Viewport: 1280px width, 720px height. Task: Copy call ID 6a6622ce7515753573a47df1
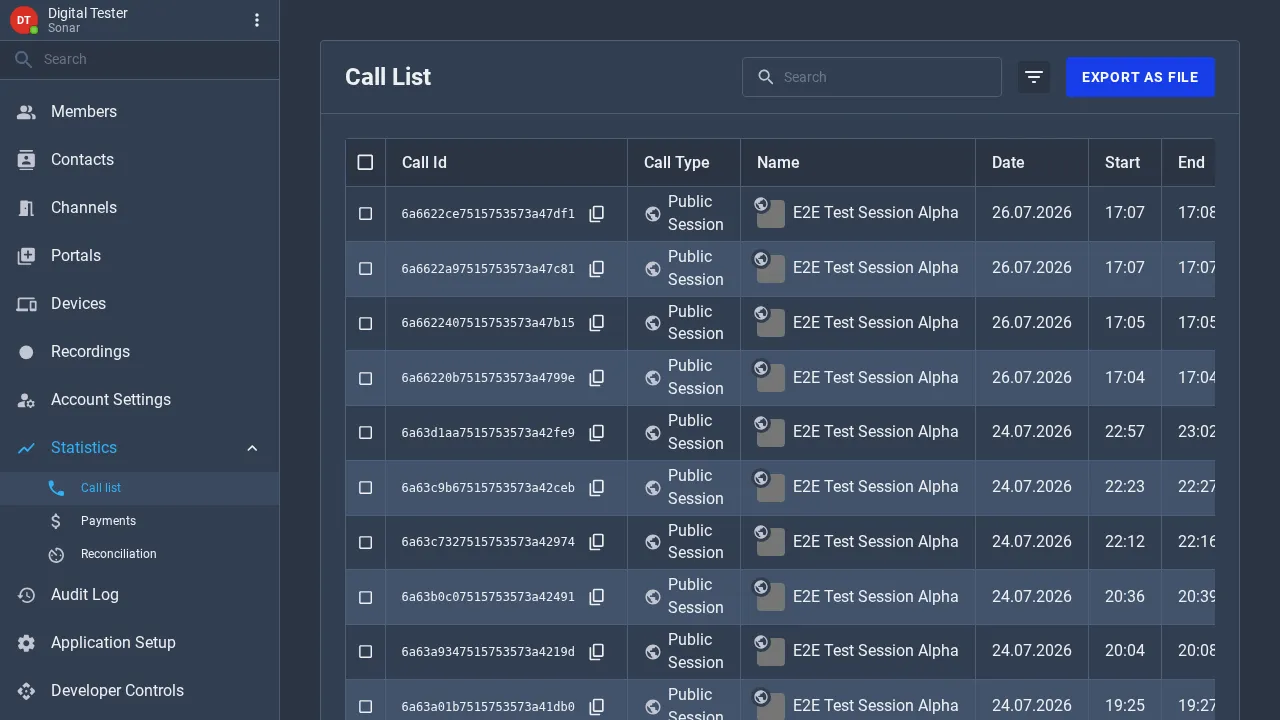tap(597, 214)
